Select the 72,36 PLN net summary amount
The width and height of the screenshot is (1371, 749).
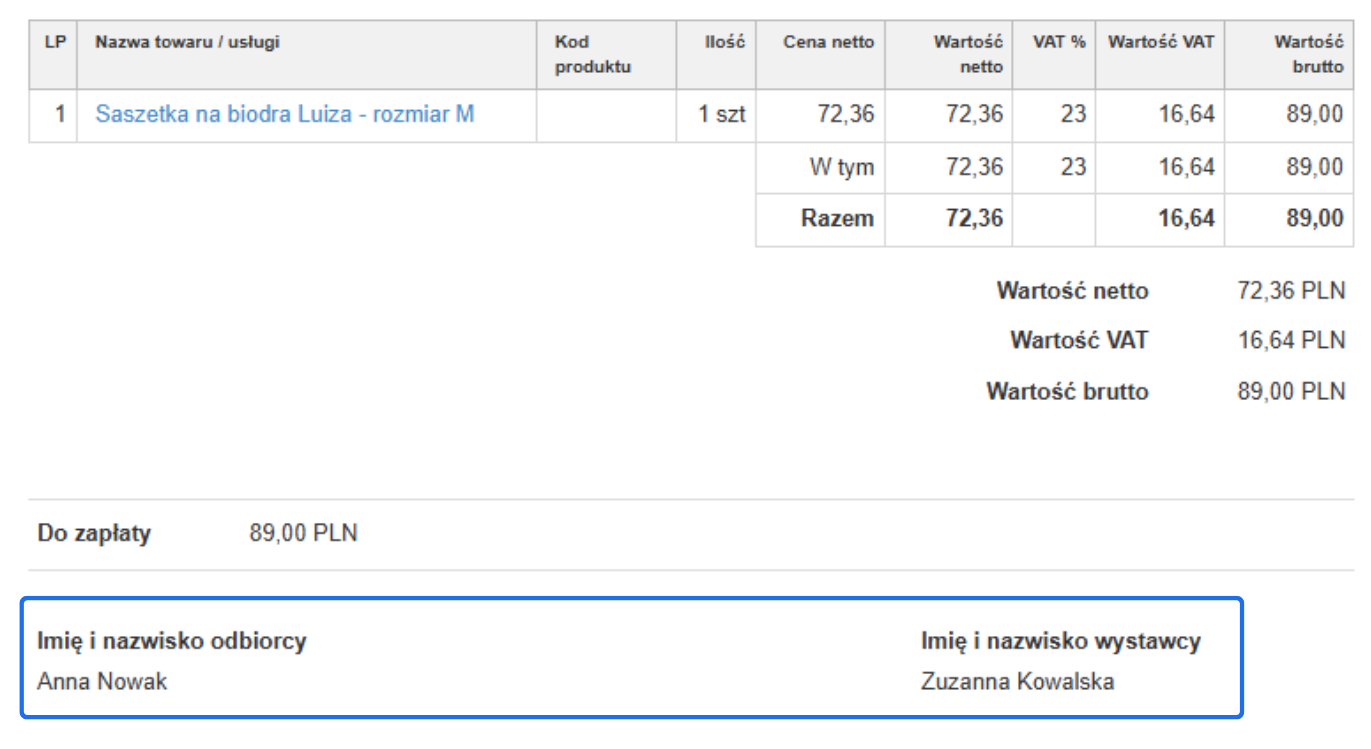coord(1291,291)
